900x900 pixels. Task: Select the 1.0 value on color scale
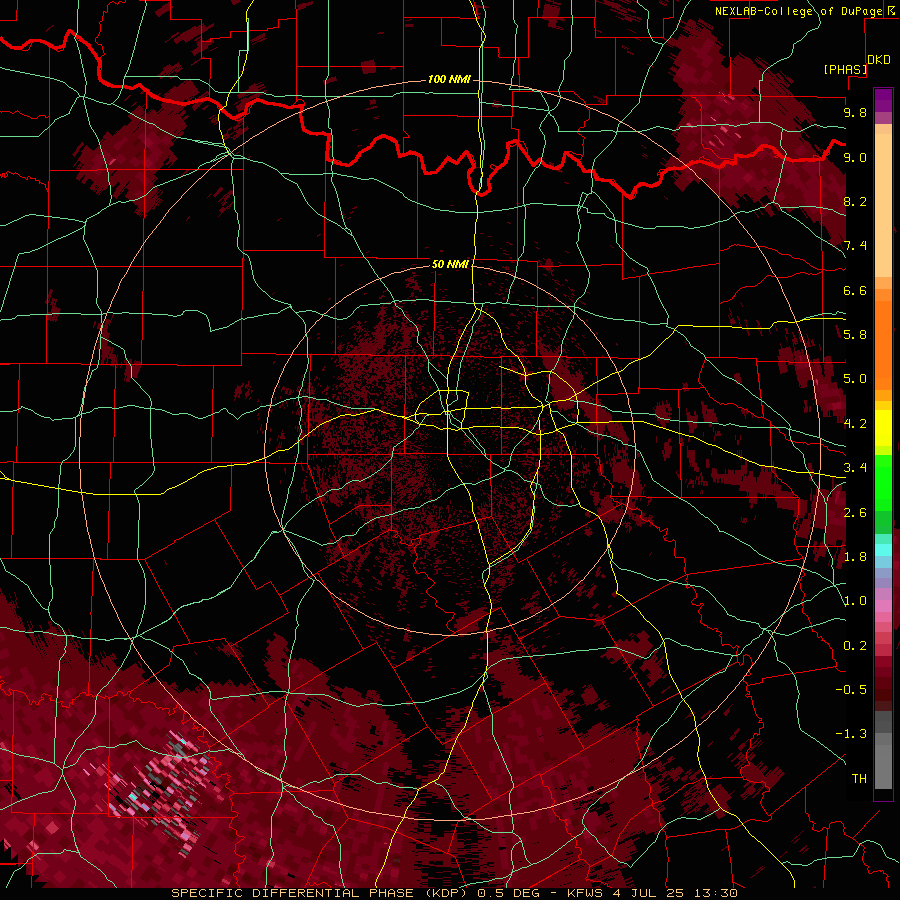pos(855,600)
